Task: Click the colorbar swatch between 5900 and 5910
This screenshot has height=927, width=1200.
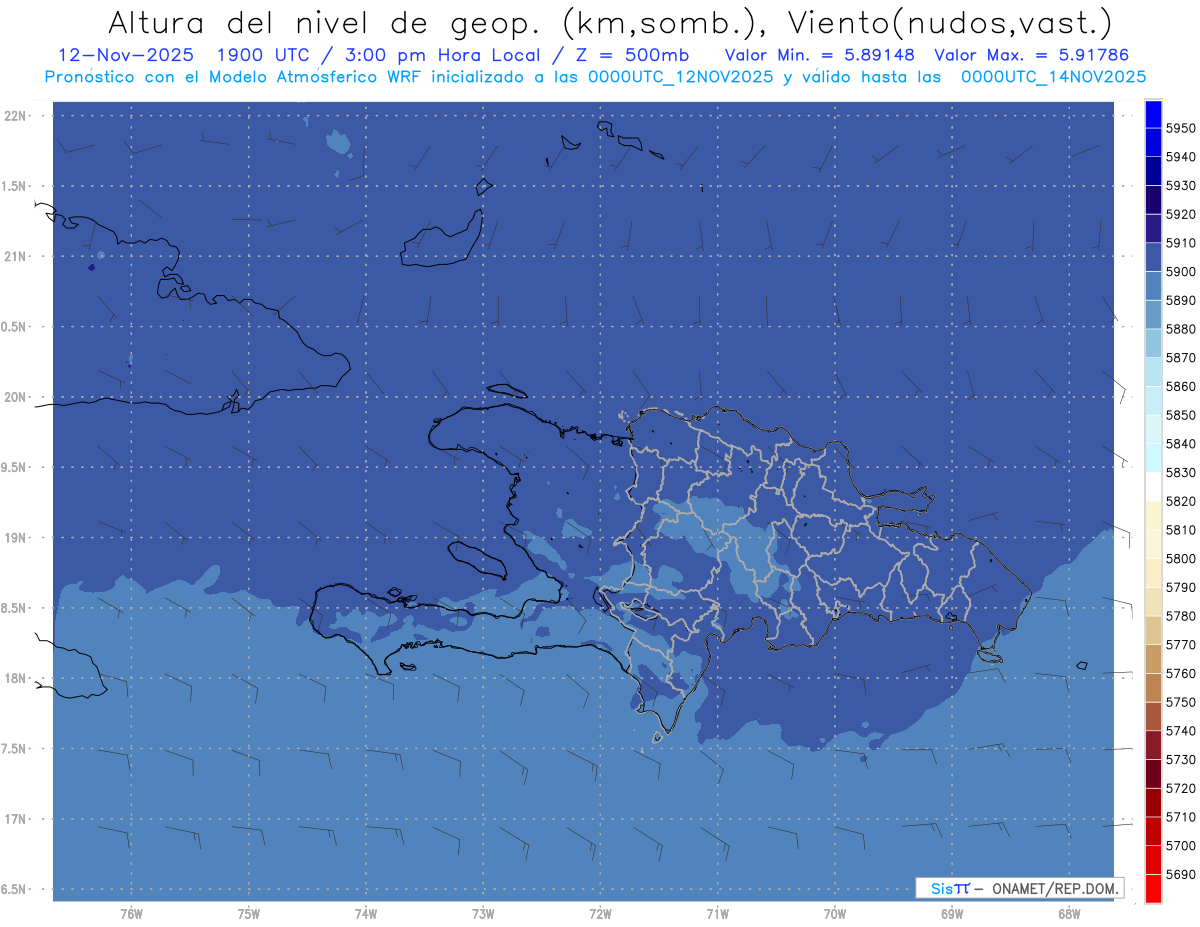Action: 1153,258
